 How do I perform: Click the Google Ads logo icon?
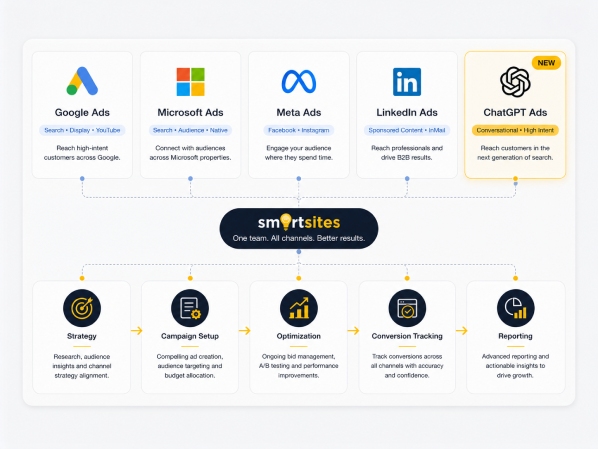click(x=82, y=81)
